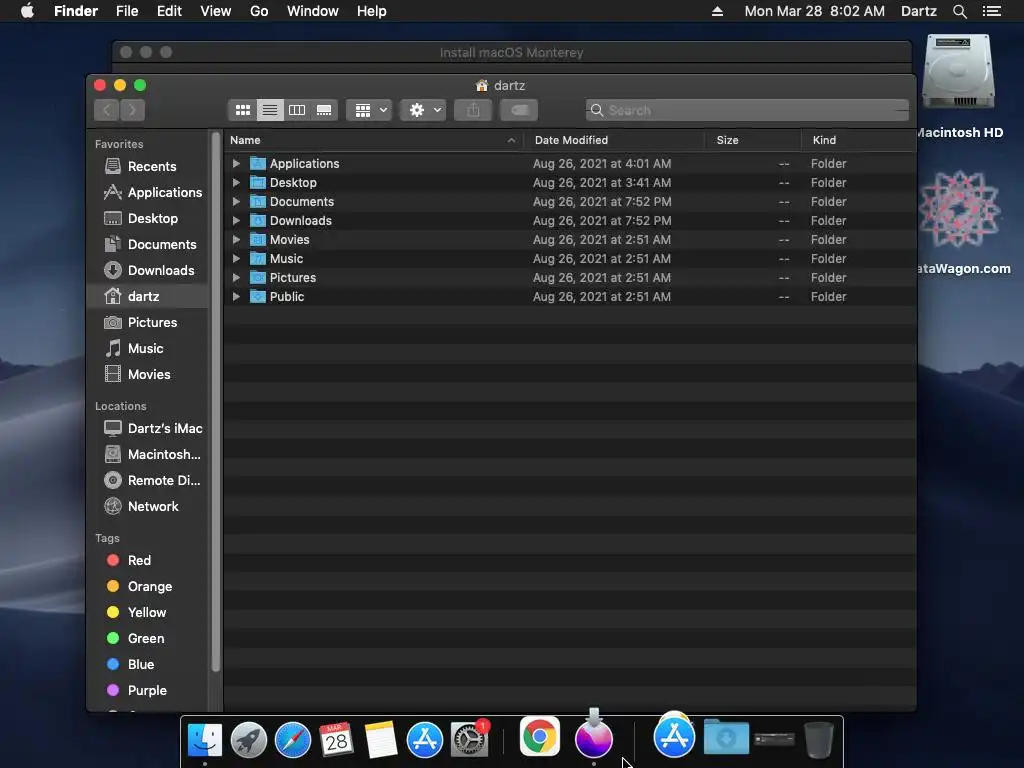Sort by the Date Modified column header
Image resolution: width=1024 pixels, height=768 pixels.
(x=614, y=140)
